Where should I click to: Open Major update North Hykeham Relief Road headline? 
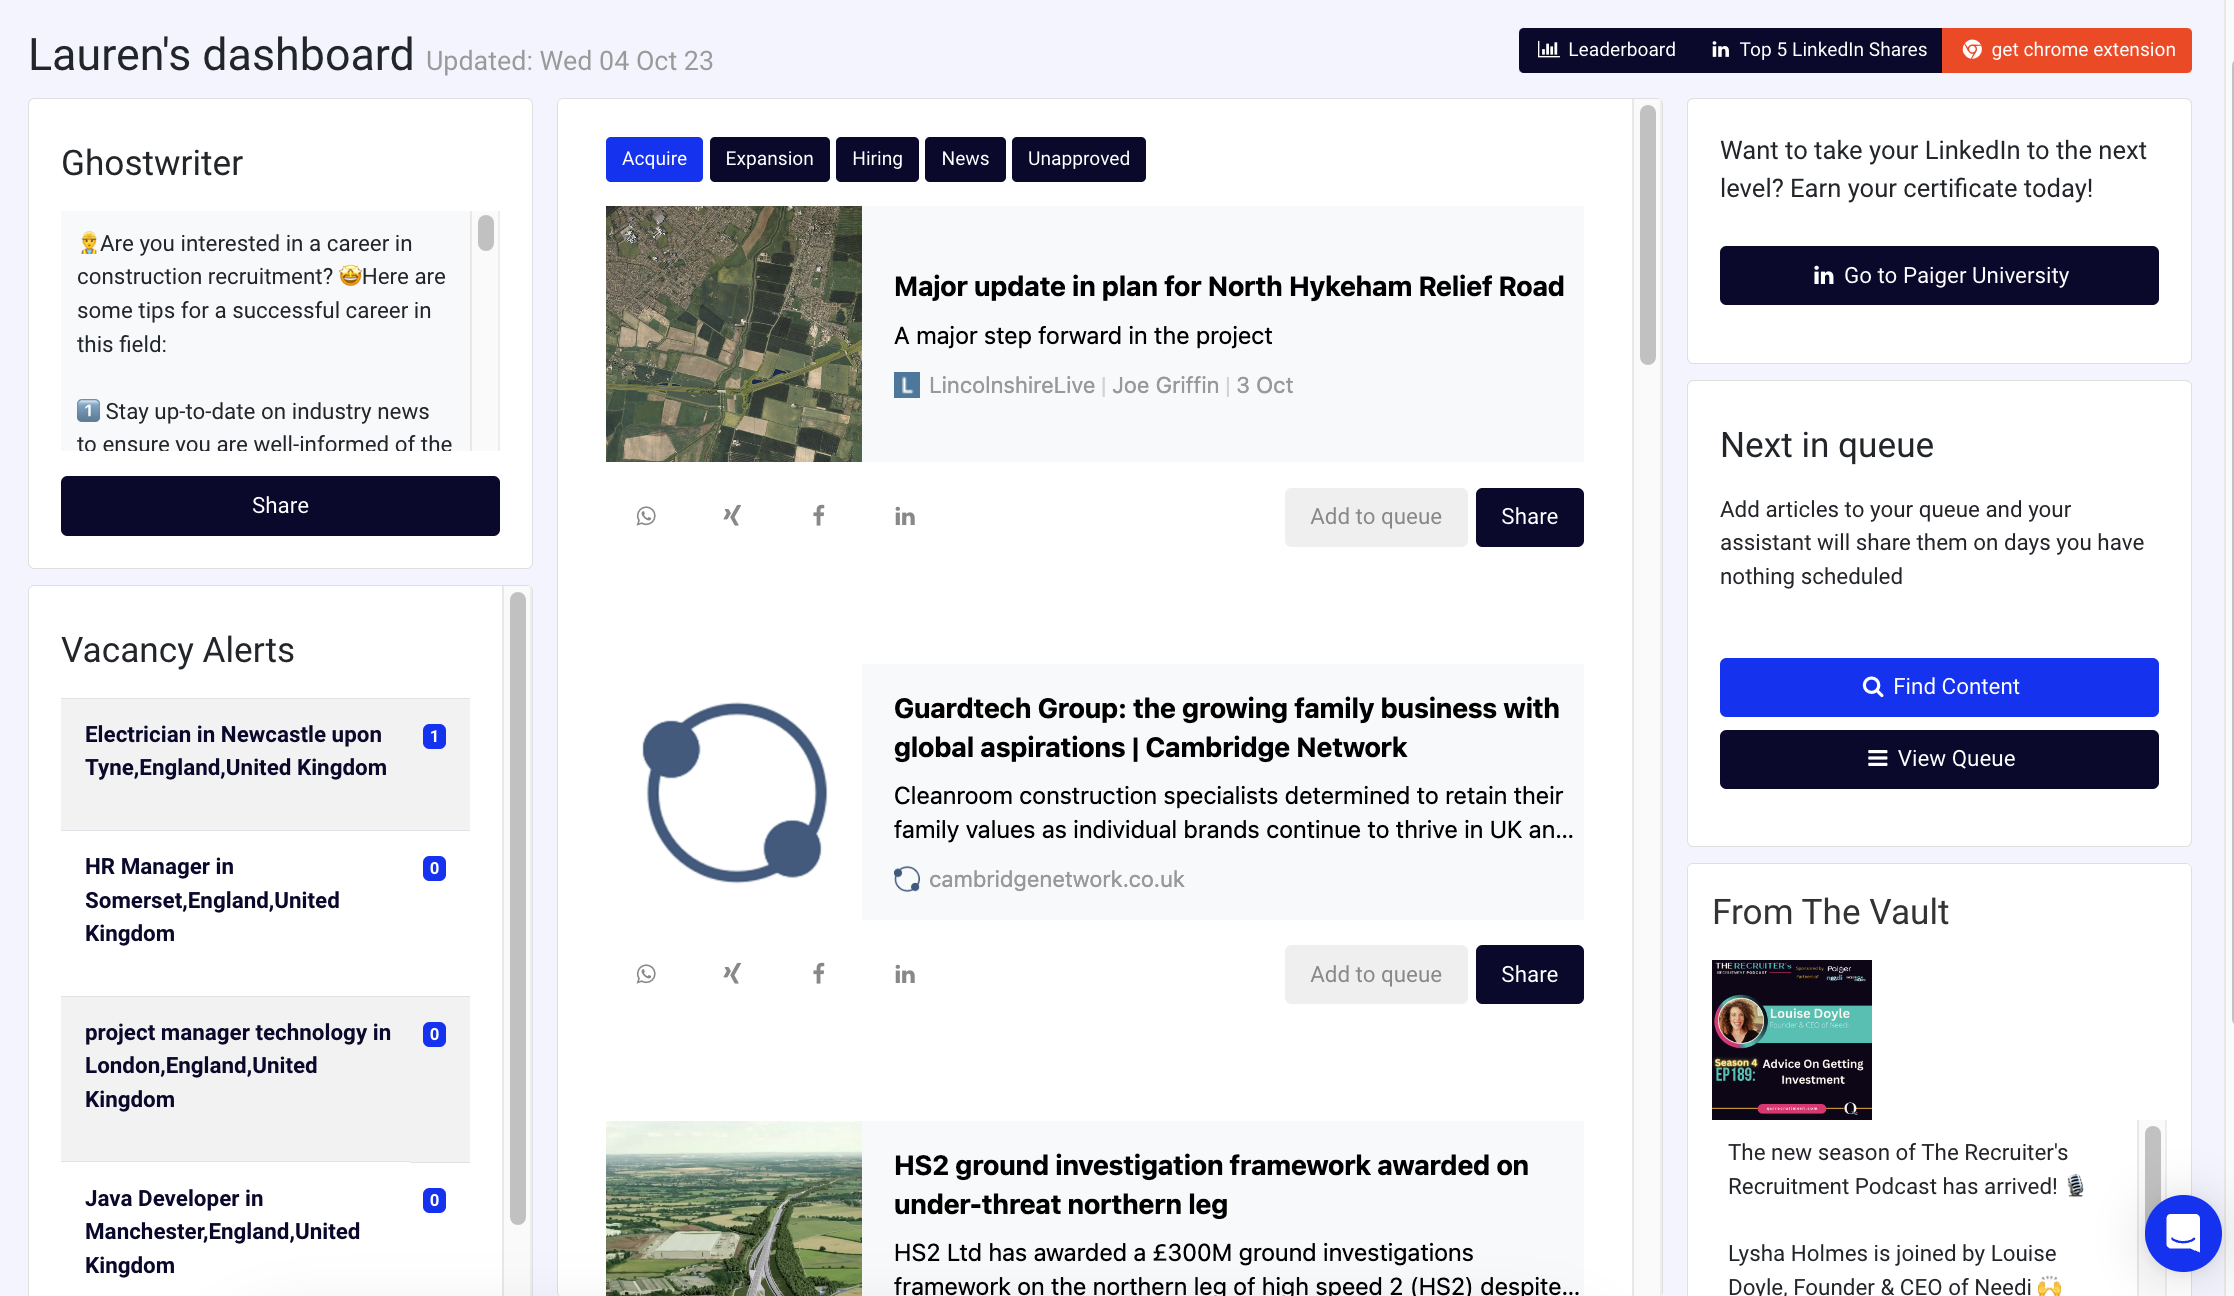click(x=1228, y=287)
